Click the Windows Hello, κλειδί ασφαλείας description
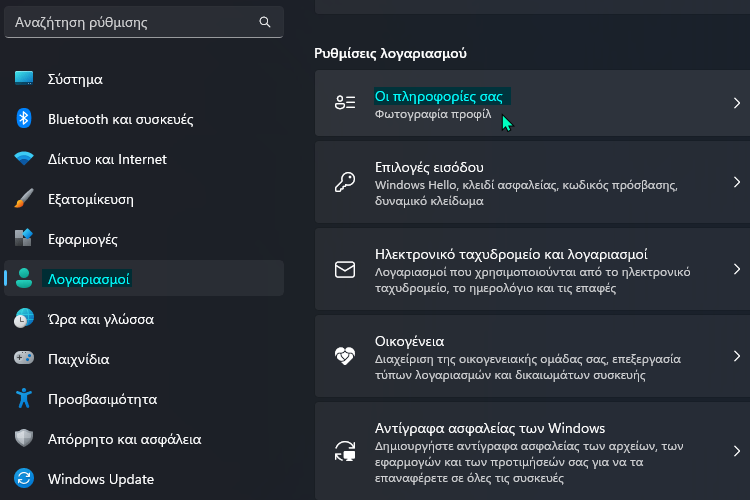750x500 pixels. pyautogui.click(x=526, y=193)
